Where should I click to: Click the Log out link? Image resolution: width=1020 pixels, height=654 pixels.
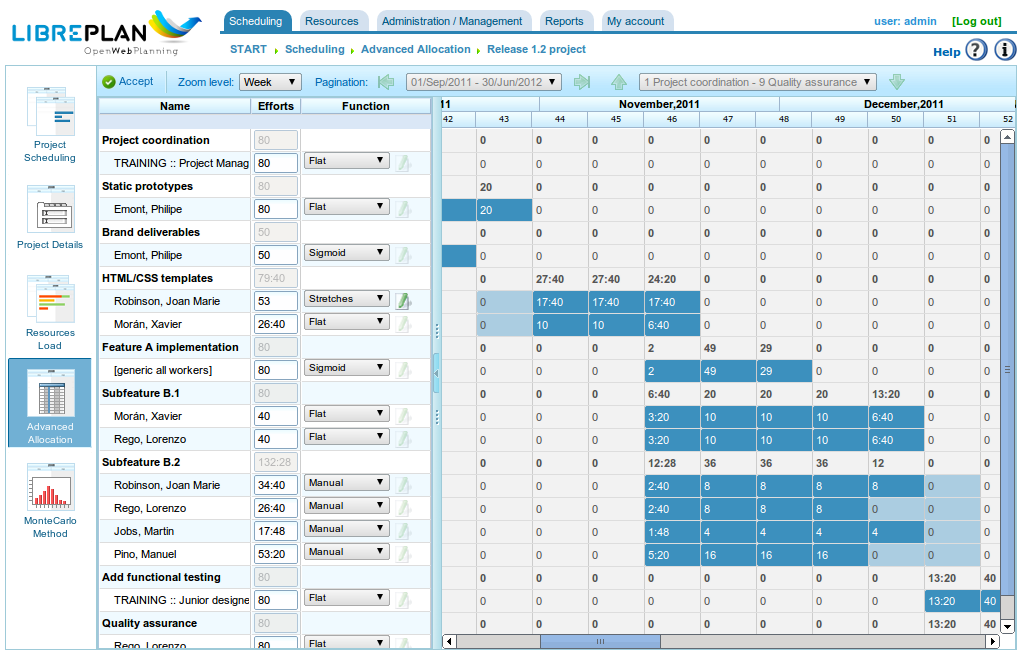pos(976,21)
